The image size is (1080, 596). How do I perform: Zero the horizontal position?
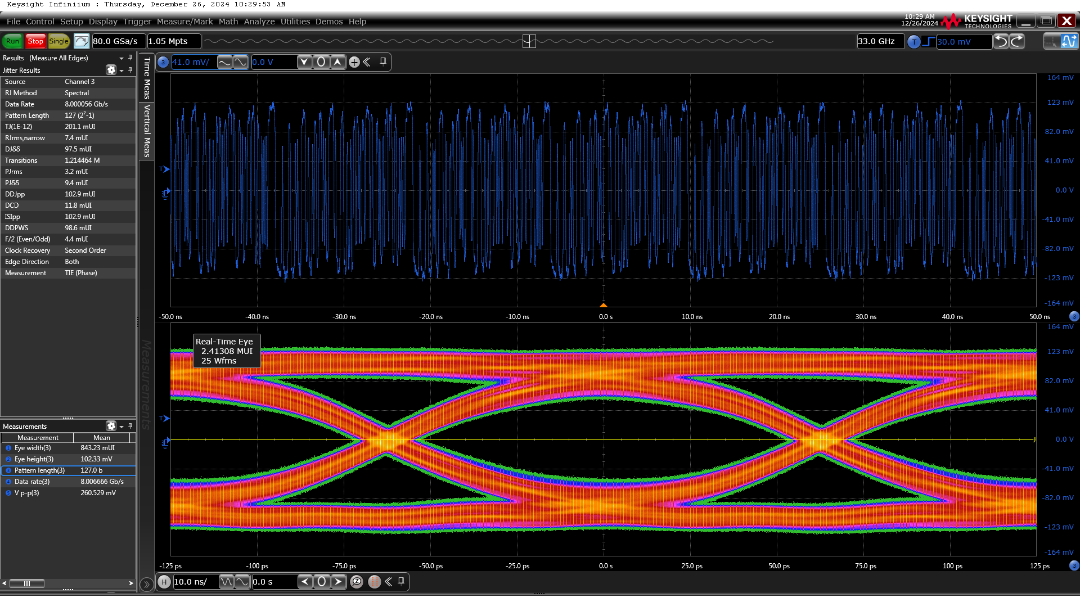click(322, 582)
